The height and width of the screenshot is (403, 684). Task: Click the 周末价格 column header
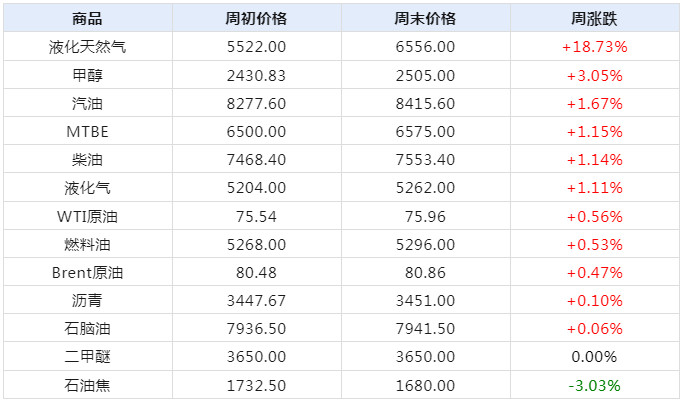(425, 19)
